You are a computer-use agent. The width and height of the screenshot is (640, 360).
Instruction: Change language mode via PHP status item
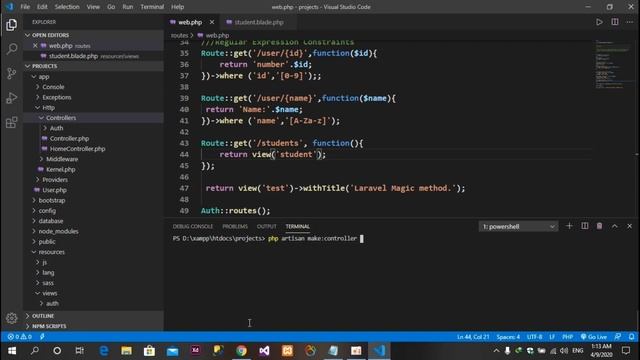click(567, 337)
